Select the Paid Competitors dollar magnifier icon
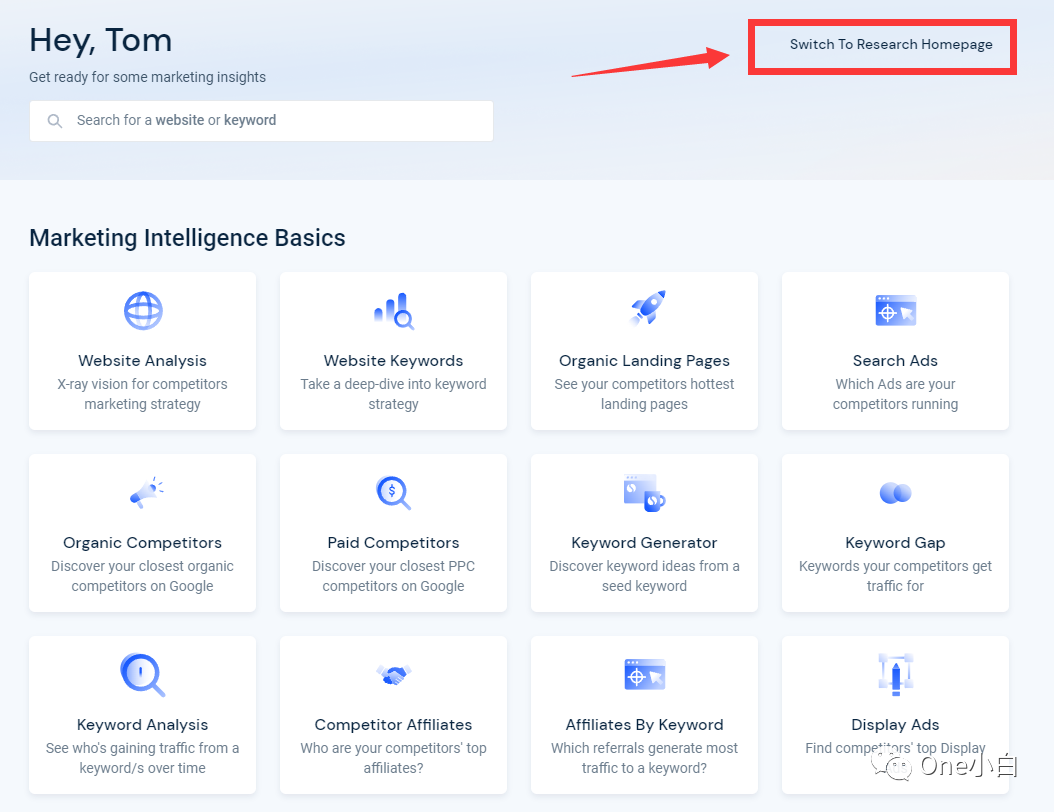 (393, 492)
